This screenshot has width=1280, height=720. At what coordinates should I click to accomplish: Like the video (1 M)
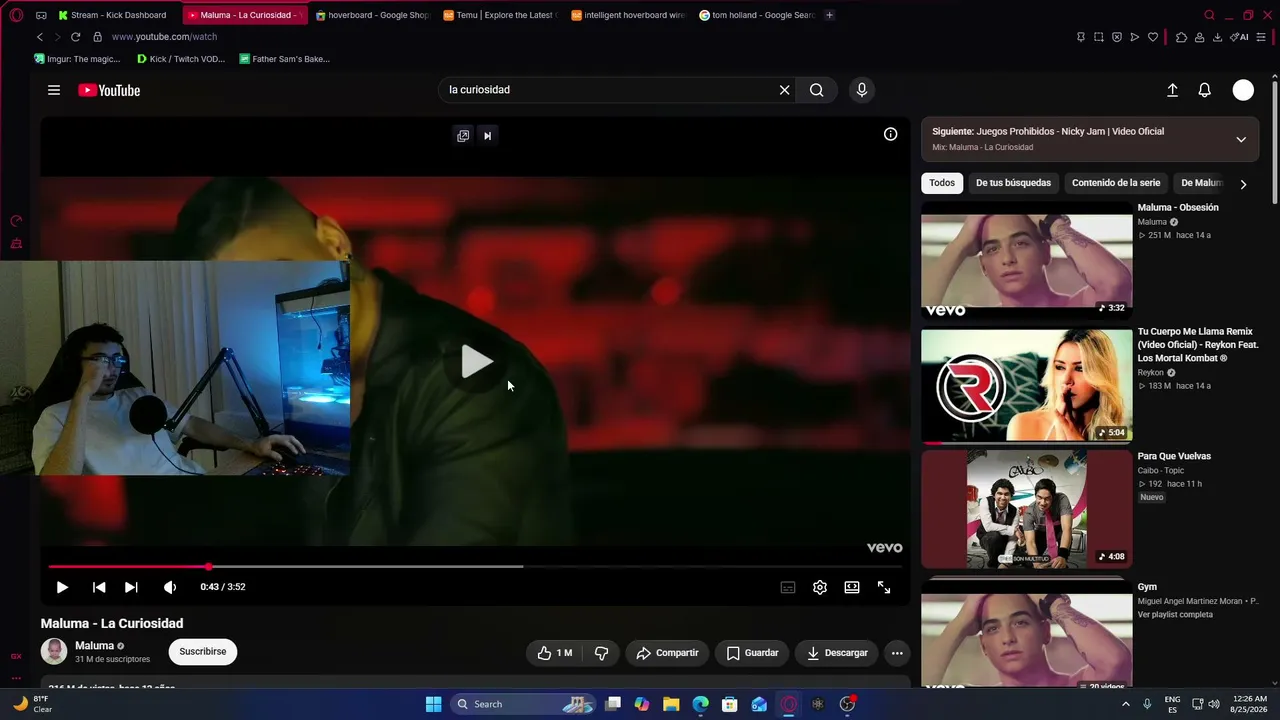coord(555,653)
